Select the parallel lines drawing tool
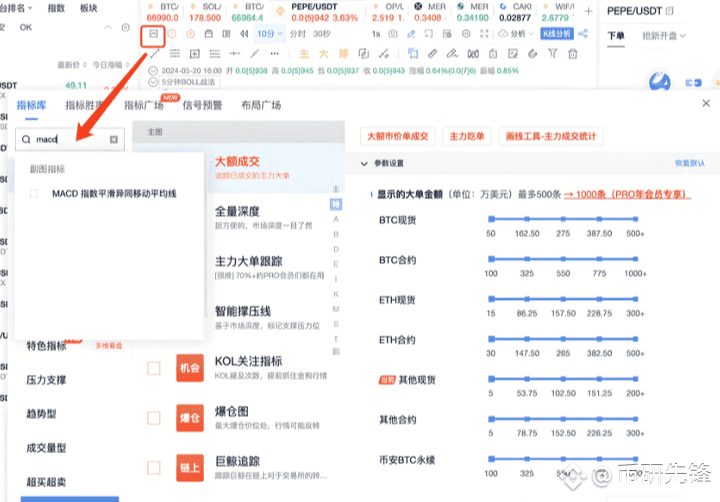720x502 pixels. [174, 54]
